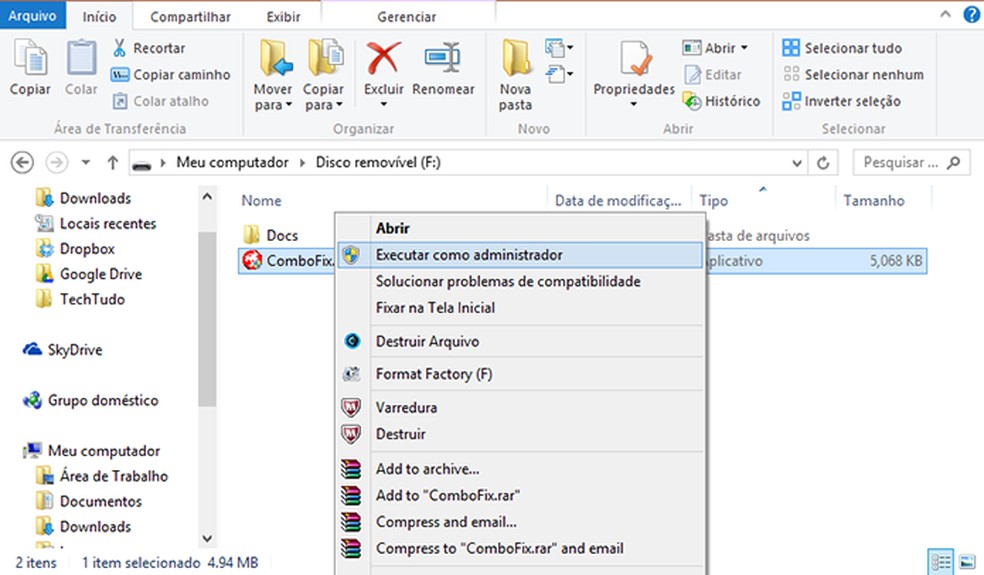Select Copiar caminho in ribbon
Image resolution: width=984 pixels, height=575 pixels.
tap(171, 75)
